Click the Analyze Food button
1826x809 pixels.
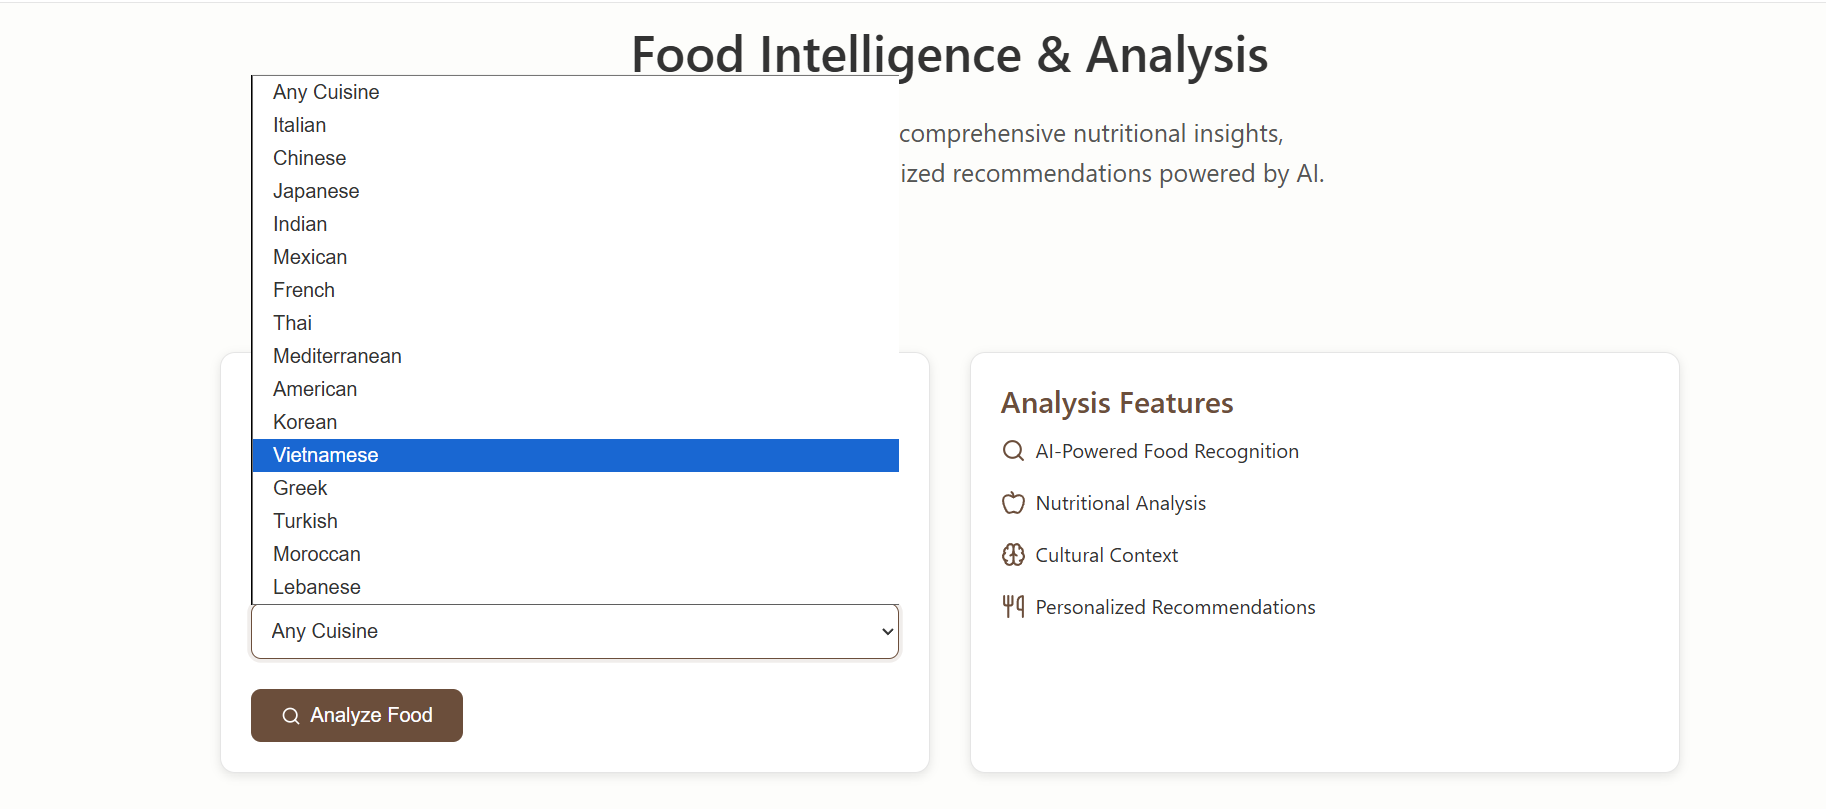click(x=357, y=715)
